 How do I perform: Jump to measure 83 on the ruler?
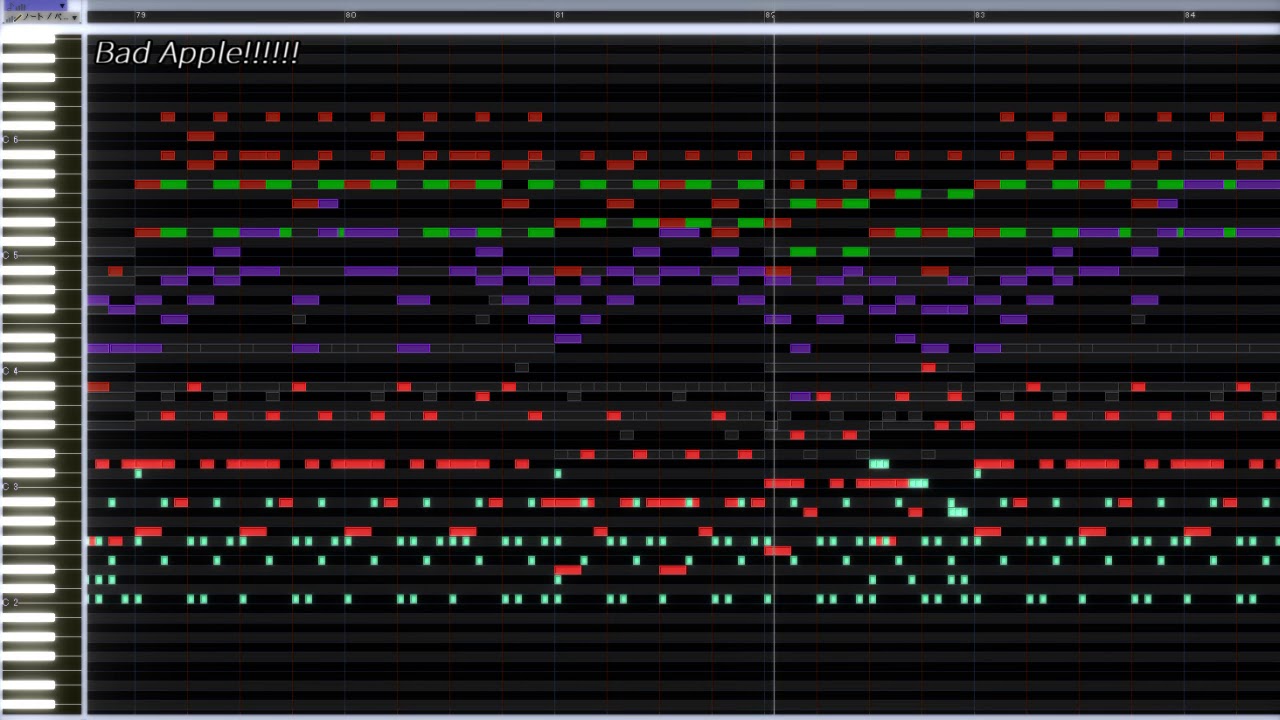point(980,15)
